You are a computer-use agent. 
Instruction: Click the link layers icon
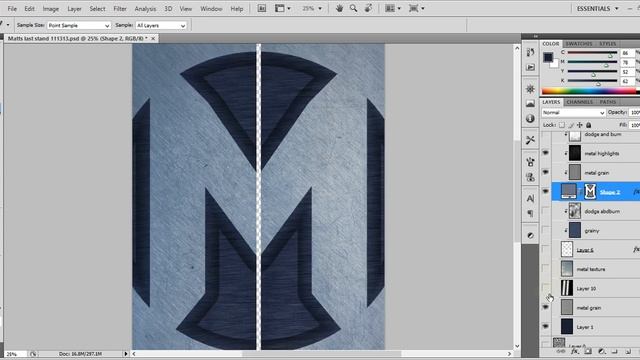point(561,351)
